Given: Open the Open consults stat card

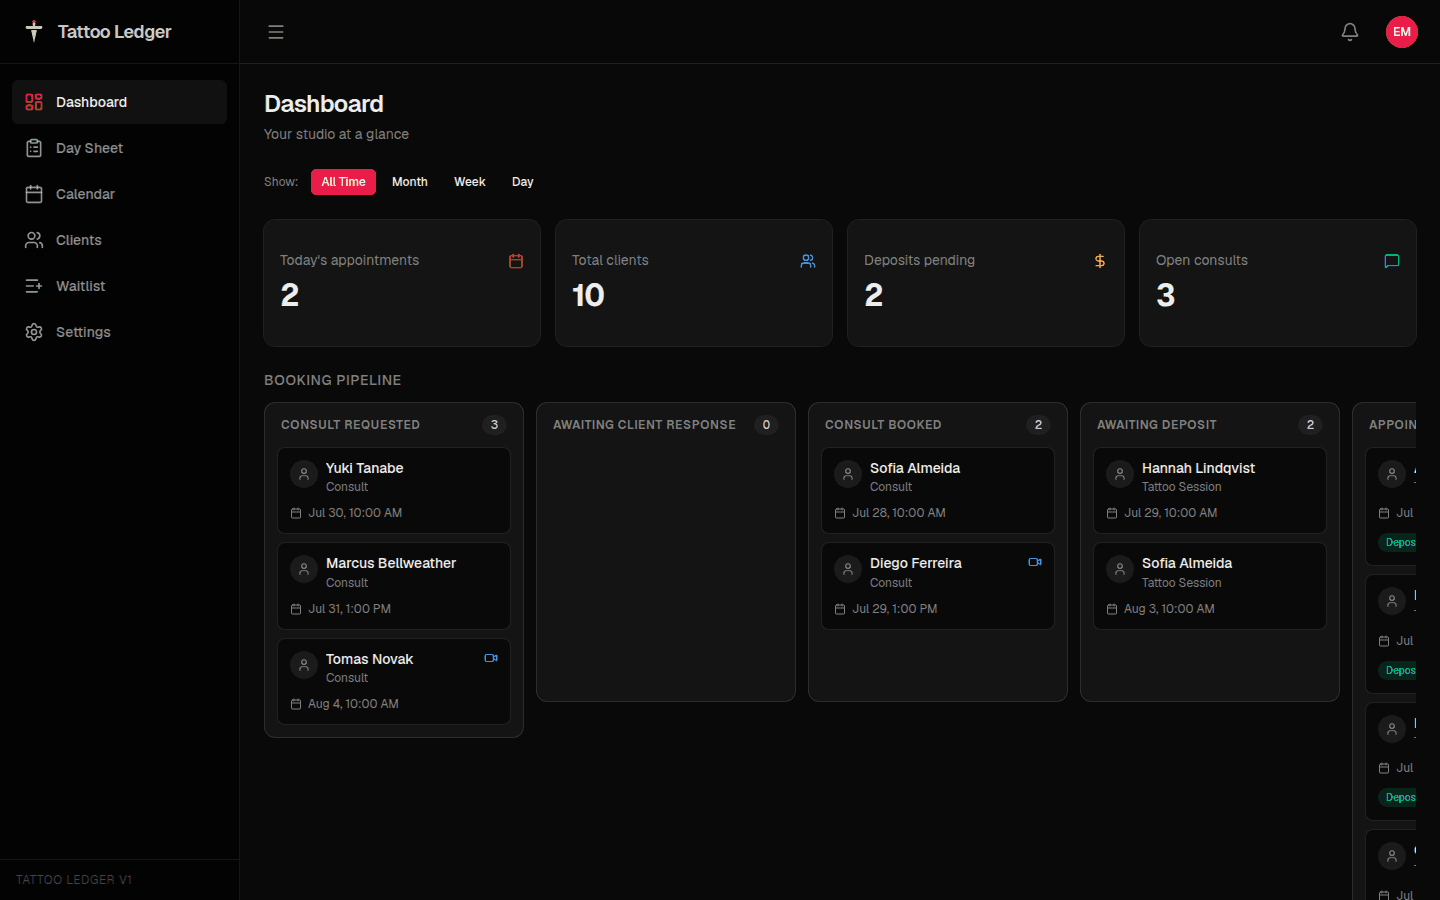Looking at the screenshot, I should [1278, 283].
